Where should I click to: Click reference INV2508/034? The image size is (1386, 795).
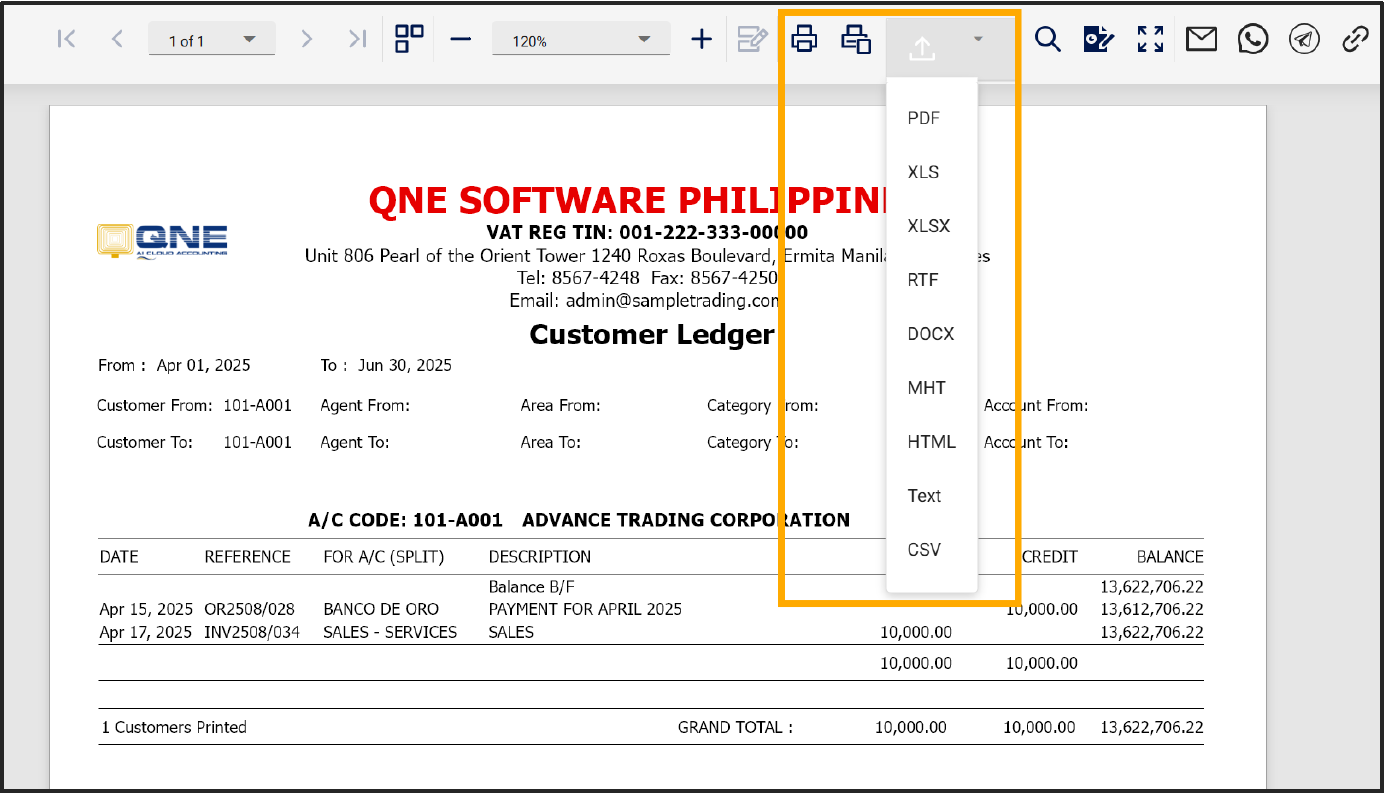click(252, 632)
